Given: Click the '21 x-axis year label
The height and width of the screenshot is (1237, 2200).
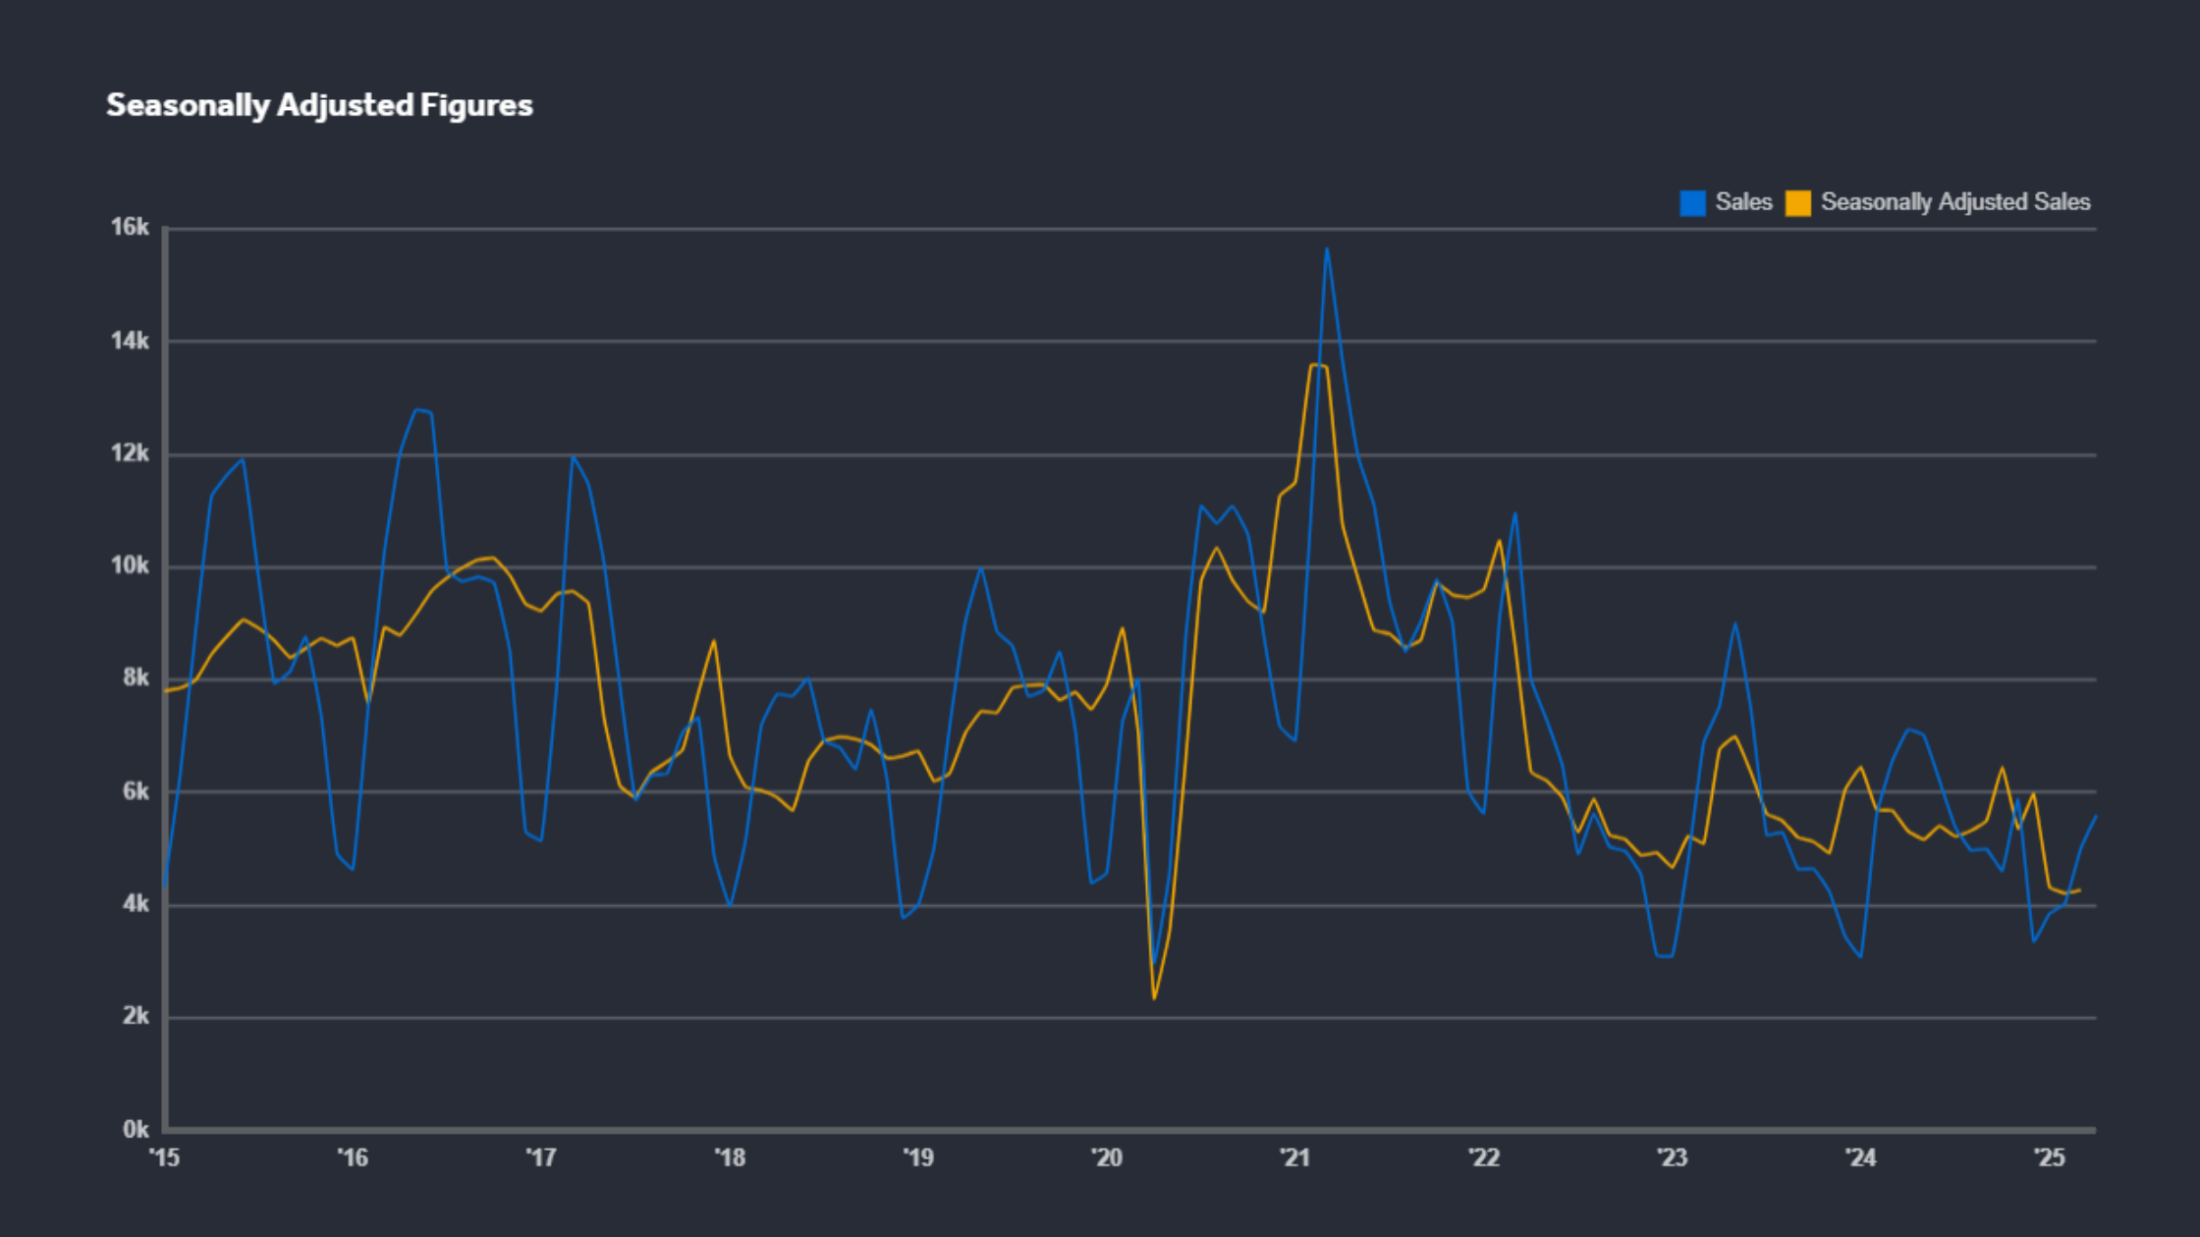Looking at the screenshot, I should tap(1294, 1158).
